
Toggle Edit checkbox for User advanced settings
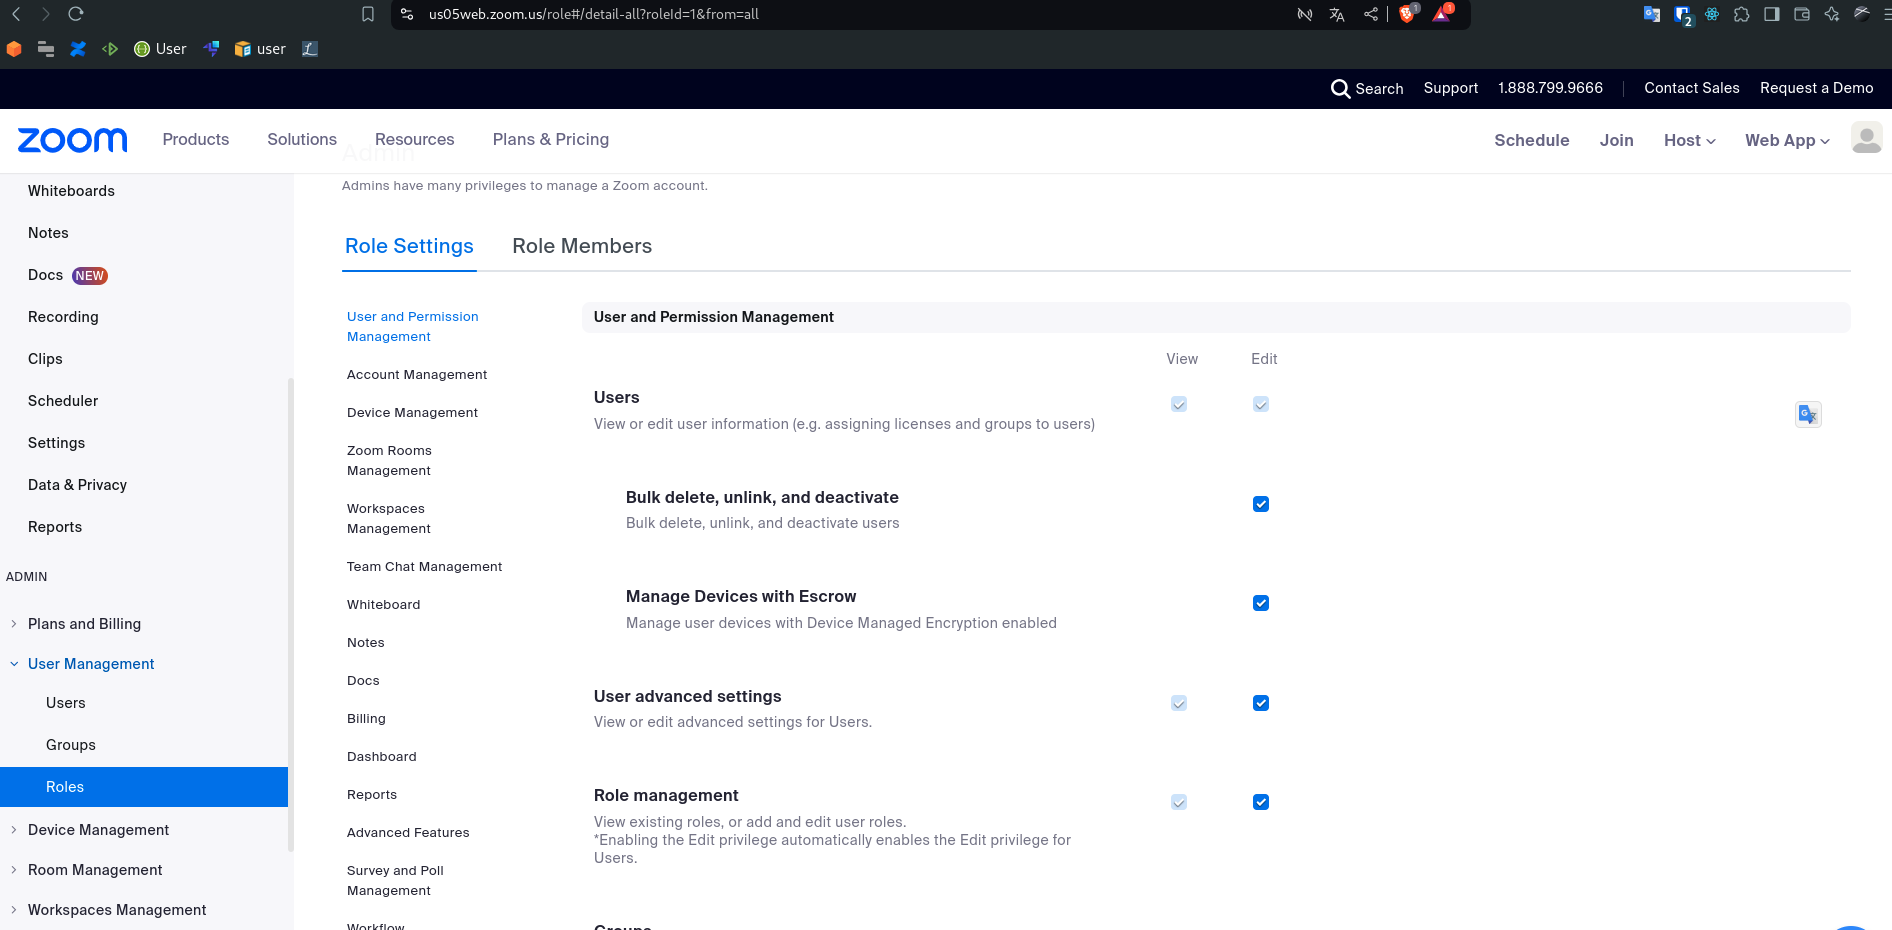(1261, 703)
